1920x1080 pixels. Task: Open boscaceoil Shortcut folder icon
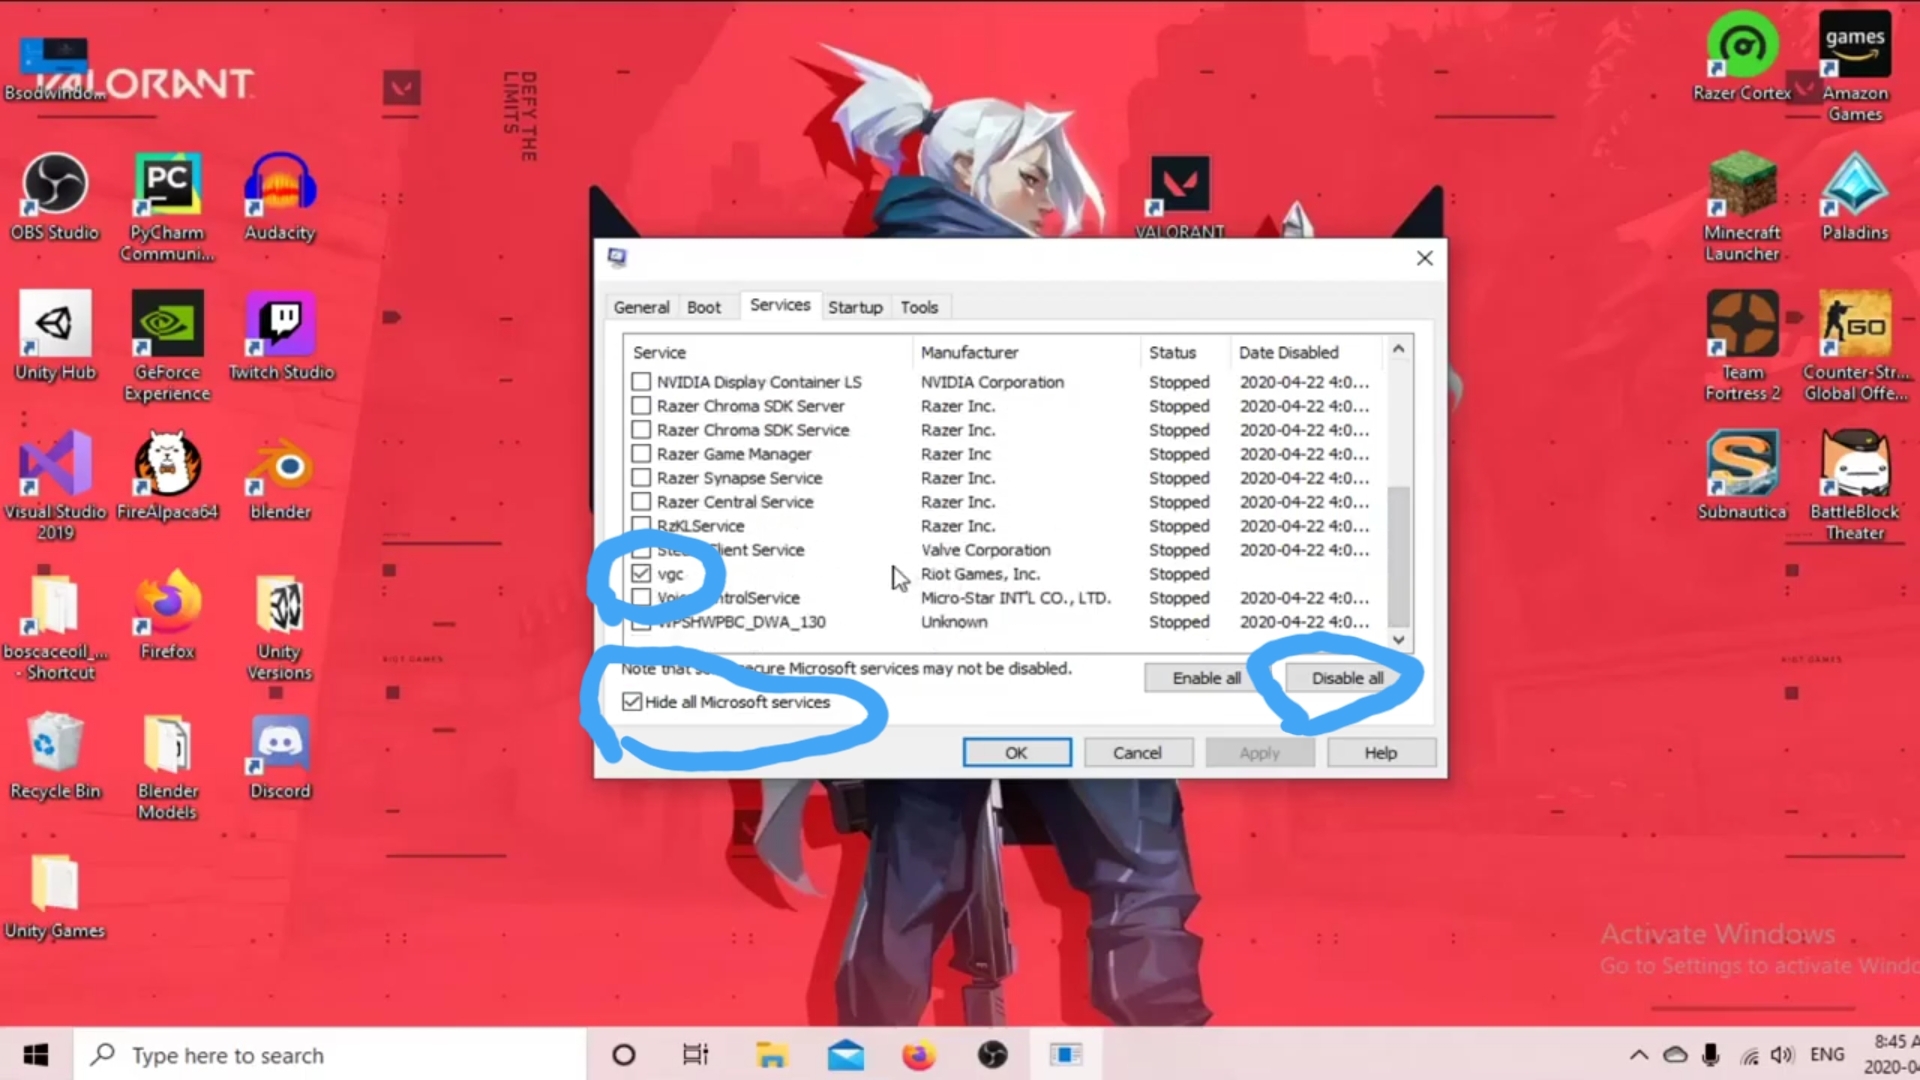click(x=55, y=627)
